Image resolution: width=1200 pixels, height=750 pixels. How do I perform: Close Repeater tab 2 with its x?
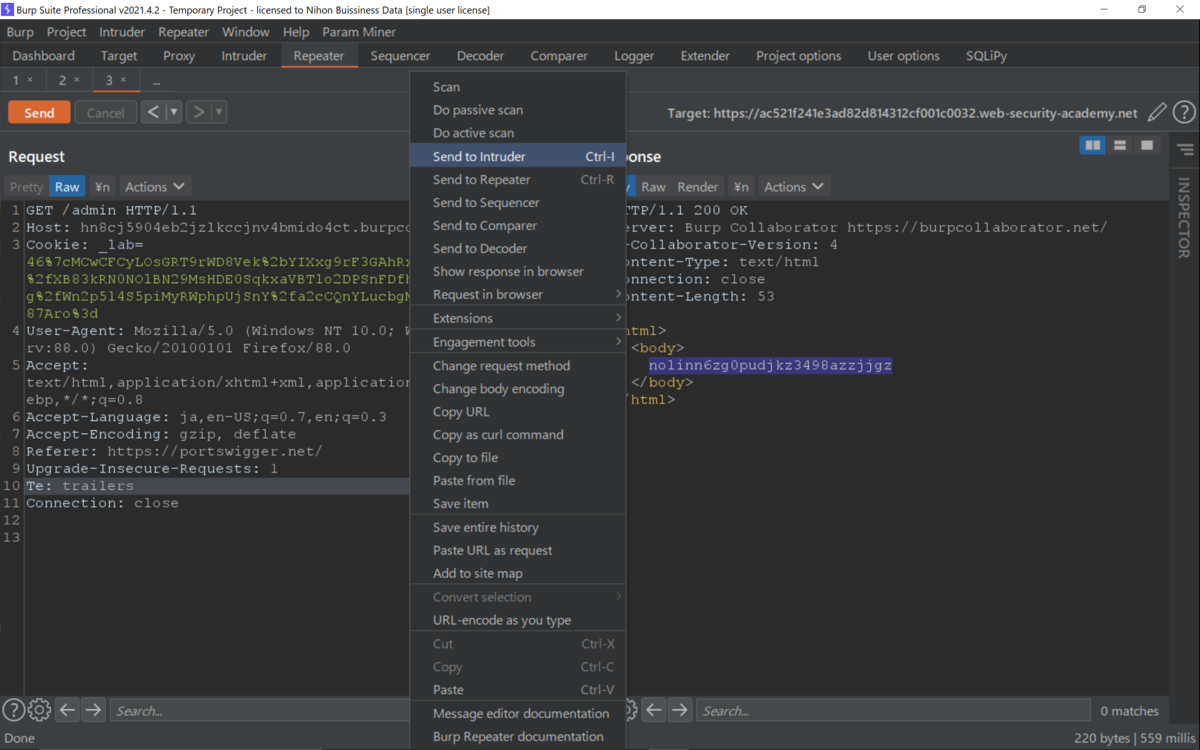click(x=77, y=80)
